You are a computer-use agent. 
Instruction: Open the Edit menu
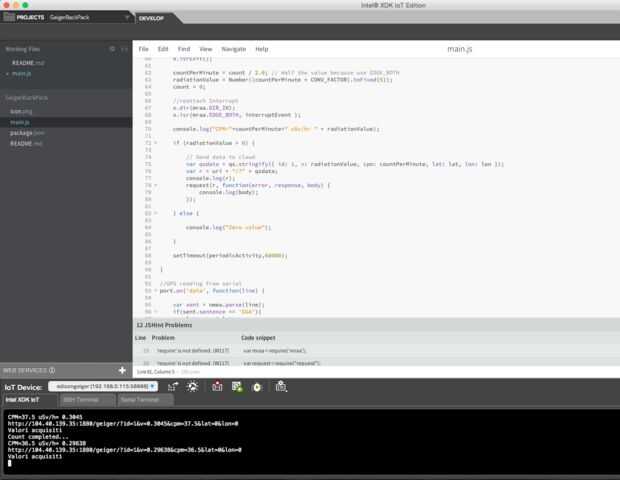click(163, 49)
